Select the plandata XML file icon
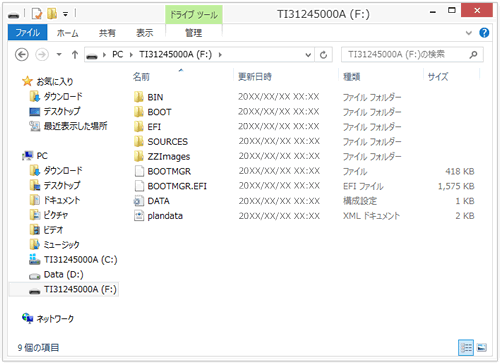The width and height of the screenshot is (500, 363). pos(139,216)
